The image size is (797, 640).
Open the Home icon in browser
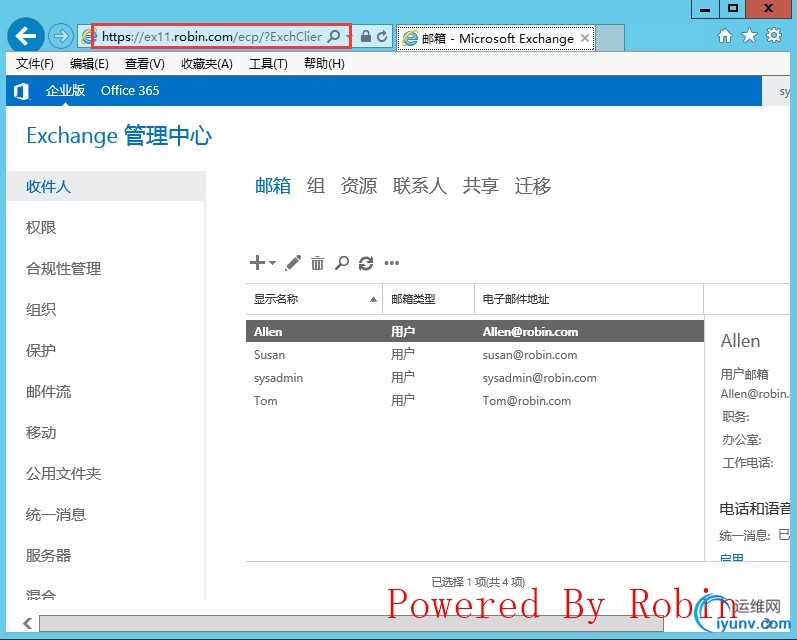(x=725, y=36)
